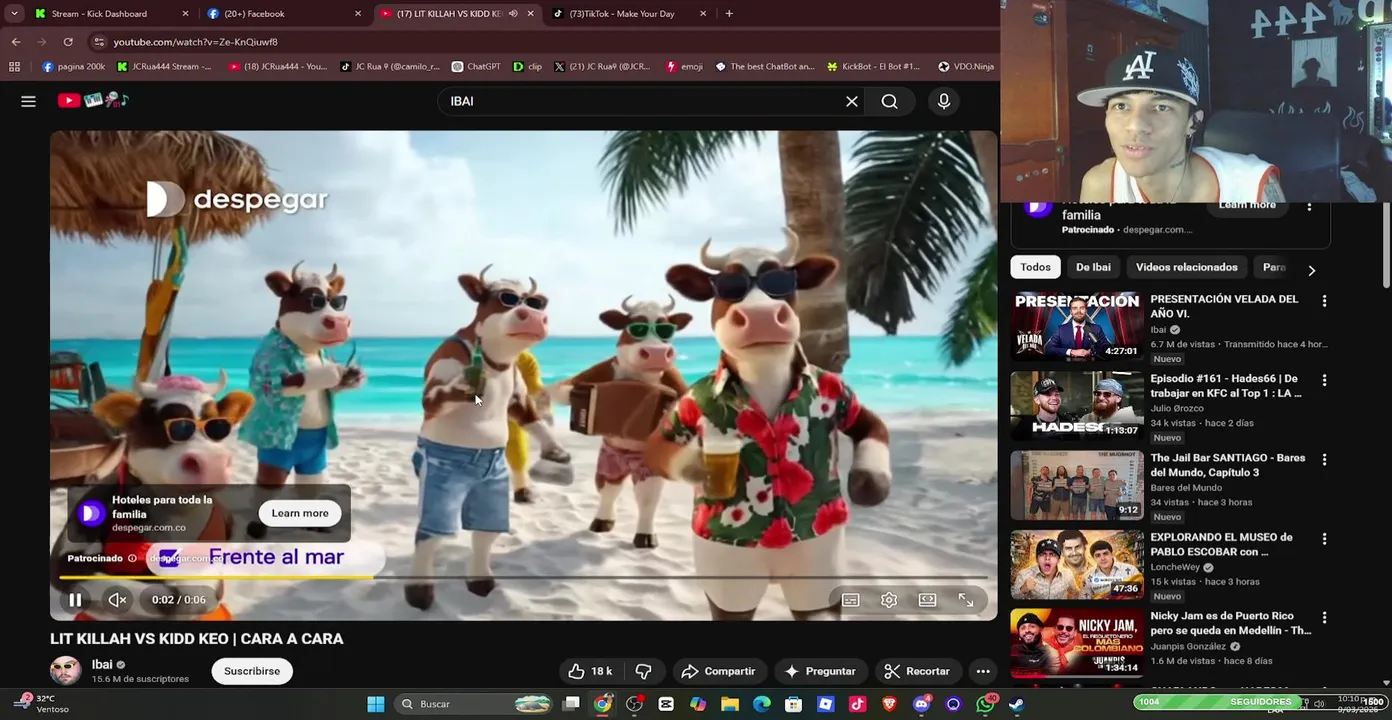Screen dimensions: 1392x720
Task: Open EXPLORANDO EL MUSEO de PABLO ESCOBAR title
Action: pyautogui.click(x=1221, y=544)
